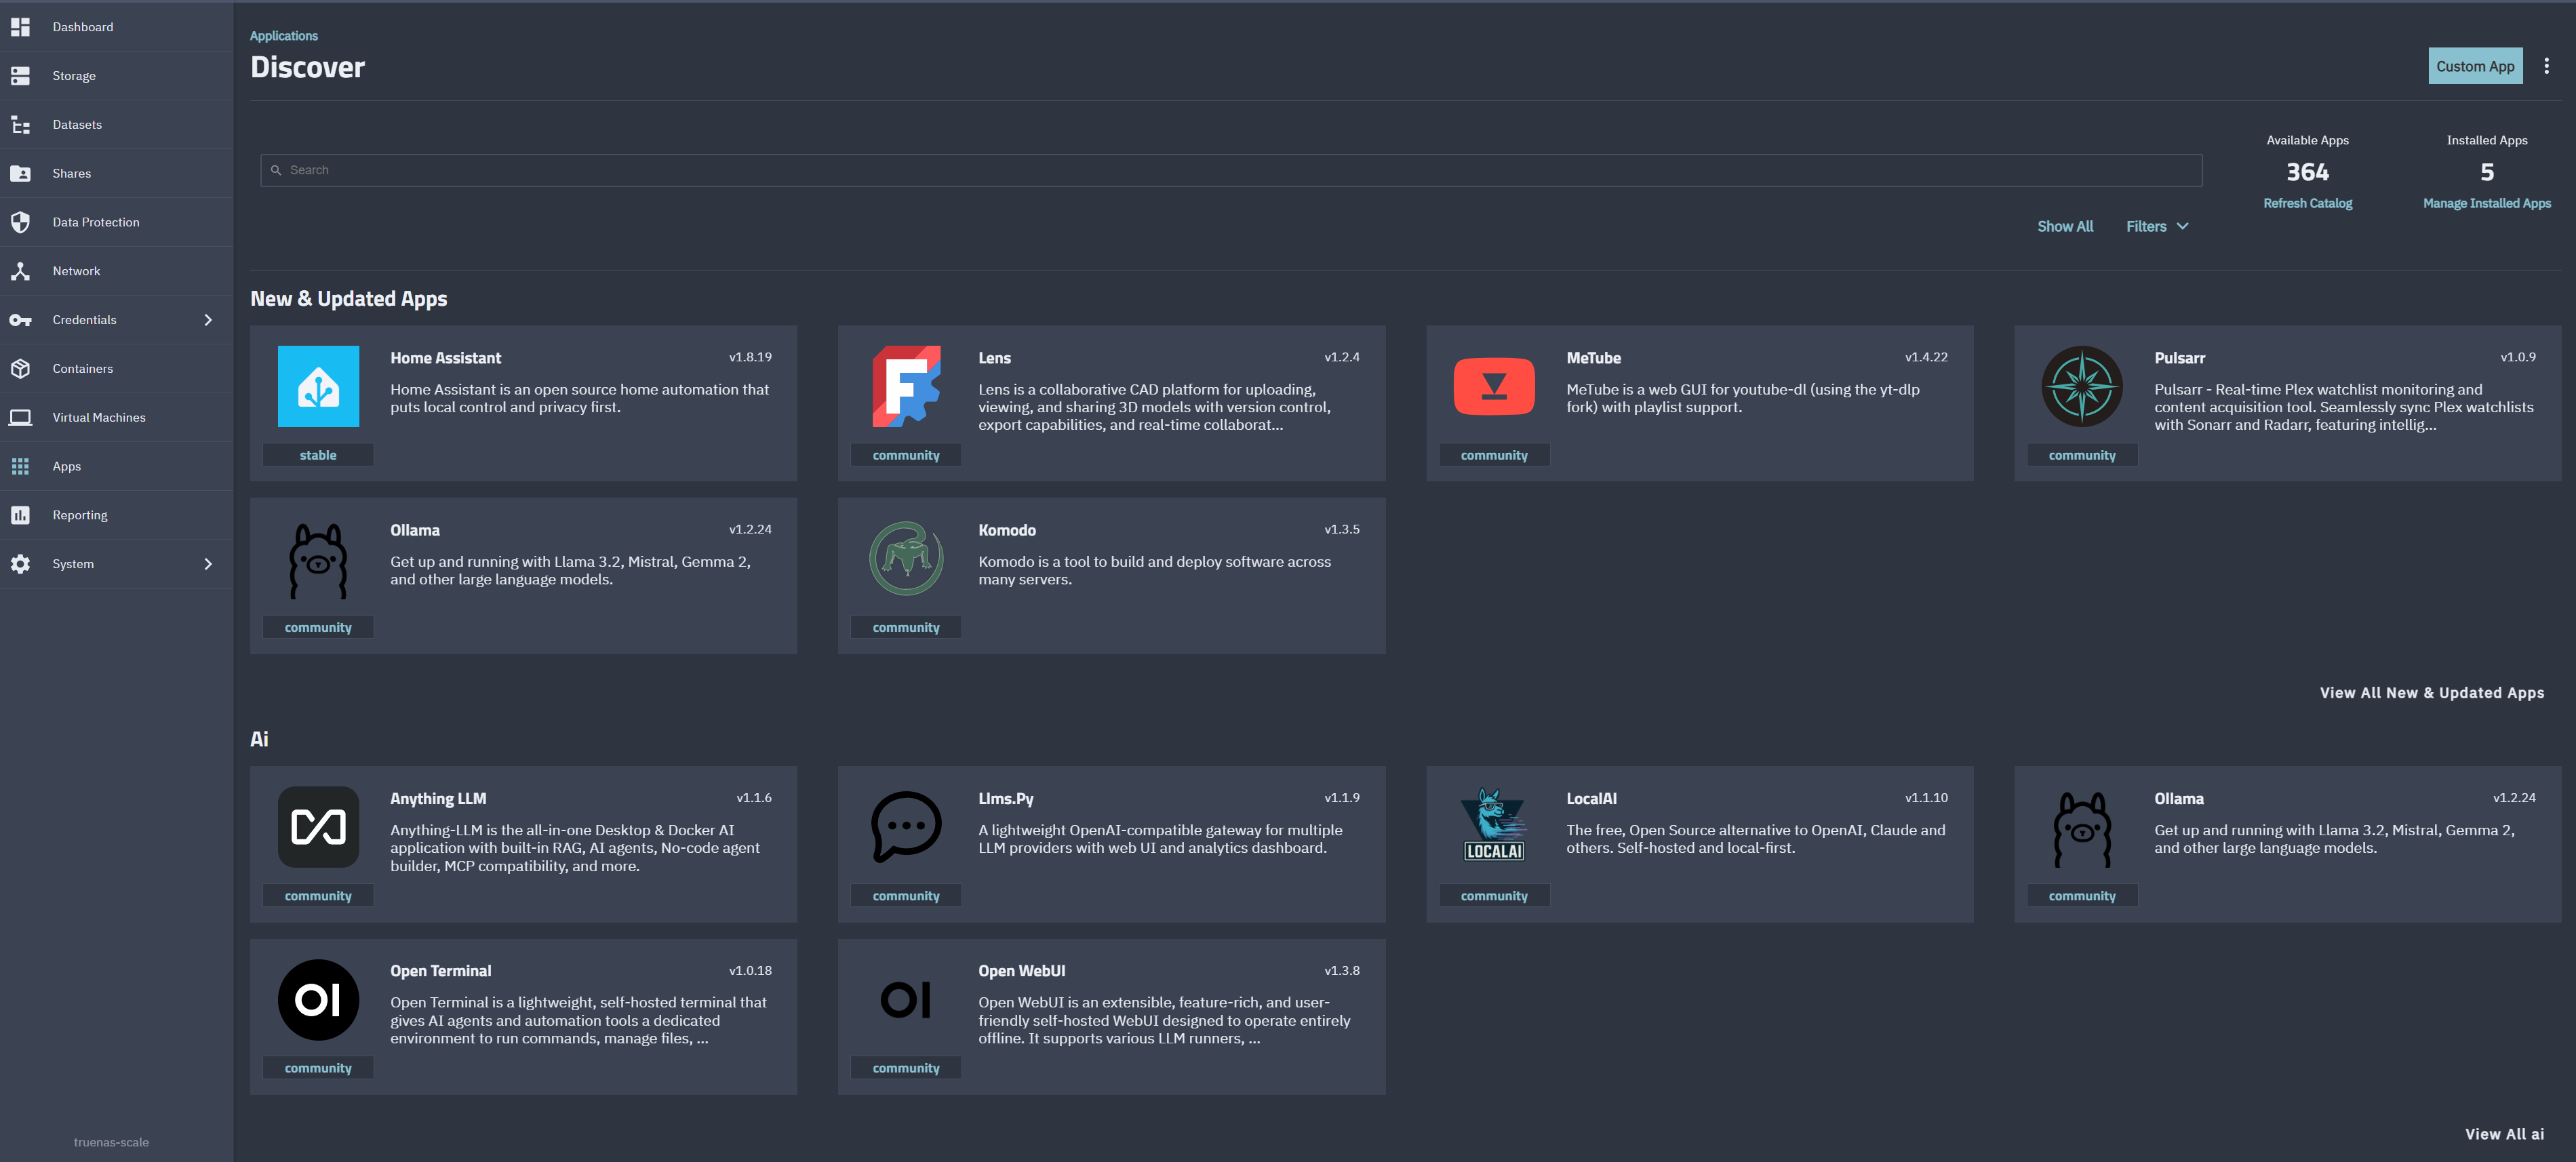Viewport: 2576px width, 1162px height.
Task: Click the community badge under MeTube
Action: (x=1494, y=455)
